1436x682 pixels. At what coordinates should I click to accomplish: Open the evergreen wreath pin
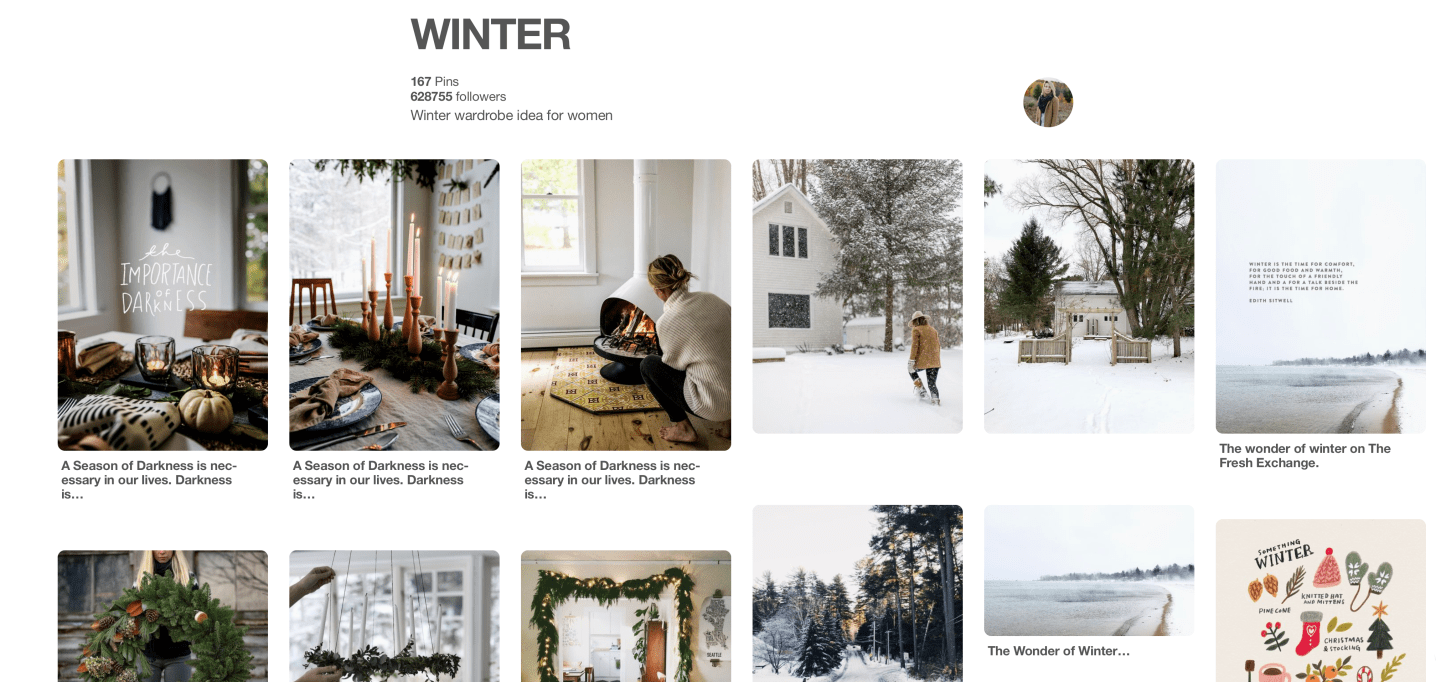click(x=163, y=616)
